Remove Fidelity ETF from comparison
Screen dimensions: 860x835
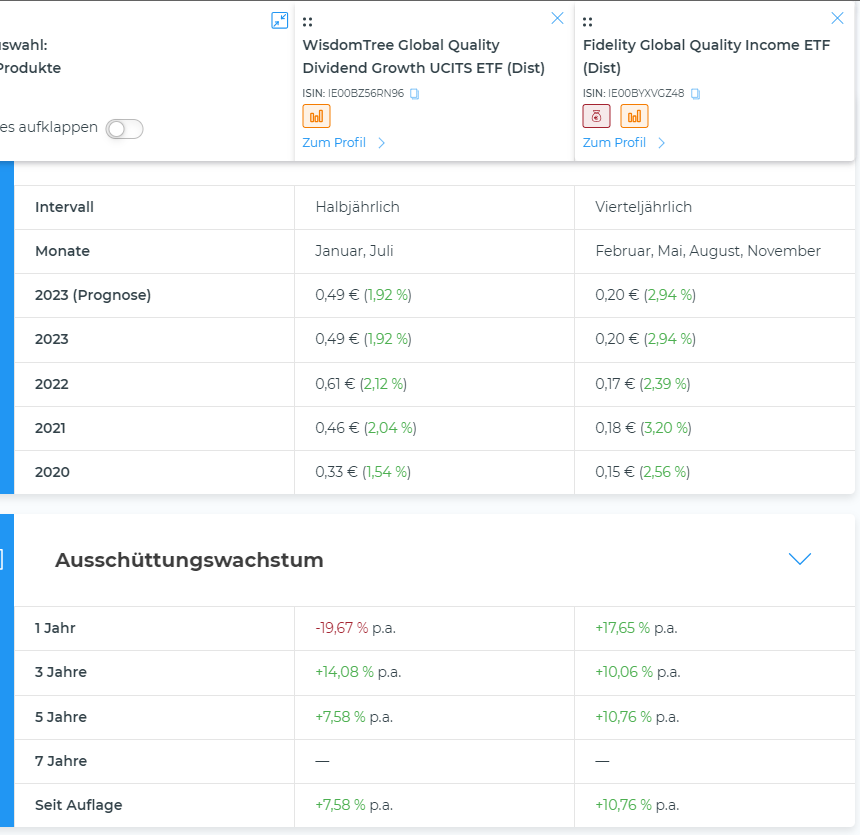pyautogui.click(x=838, y=18)
